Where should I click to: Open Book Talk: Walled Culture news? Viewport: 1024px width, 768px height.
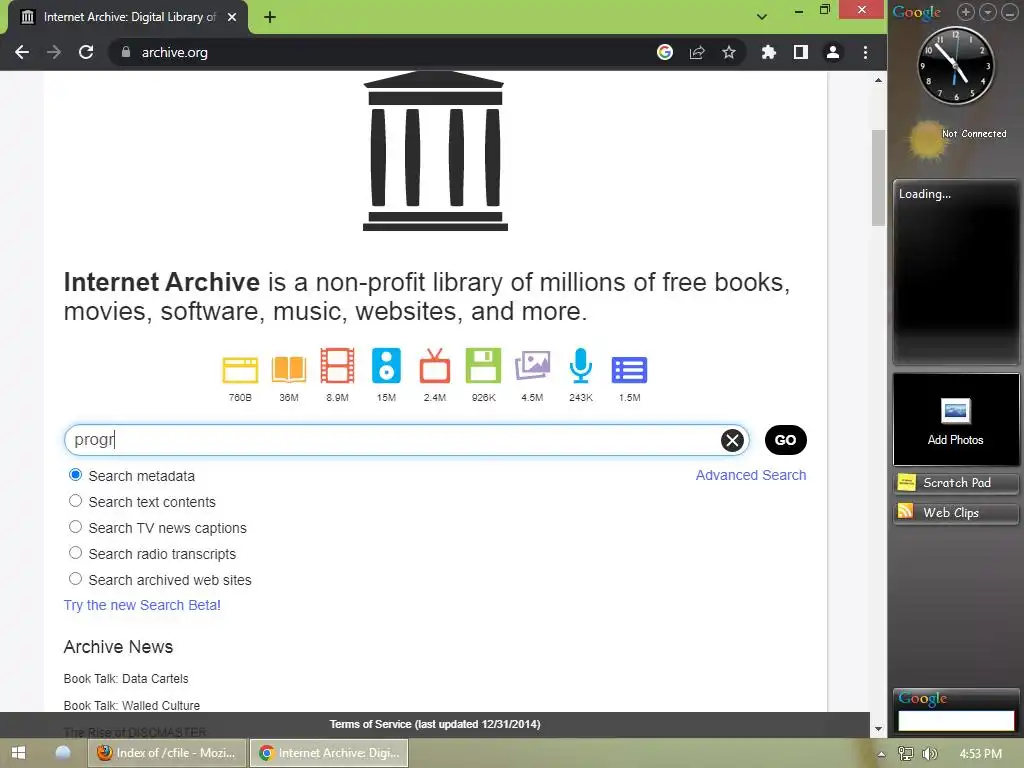pos(132,705)
